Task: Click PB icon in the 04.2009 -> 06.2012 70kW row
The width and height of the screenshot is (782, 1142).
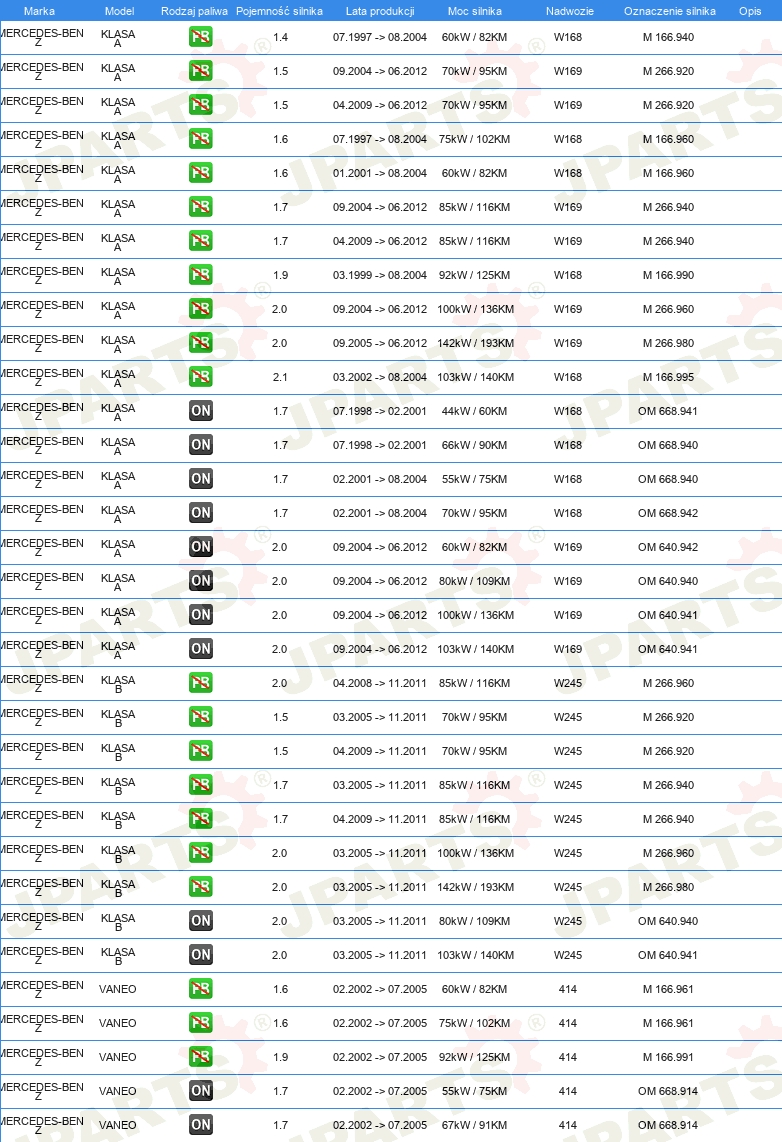Action: click(x=200, y=105)
